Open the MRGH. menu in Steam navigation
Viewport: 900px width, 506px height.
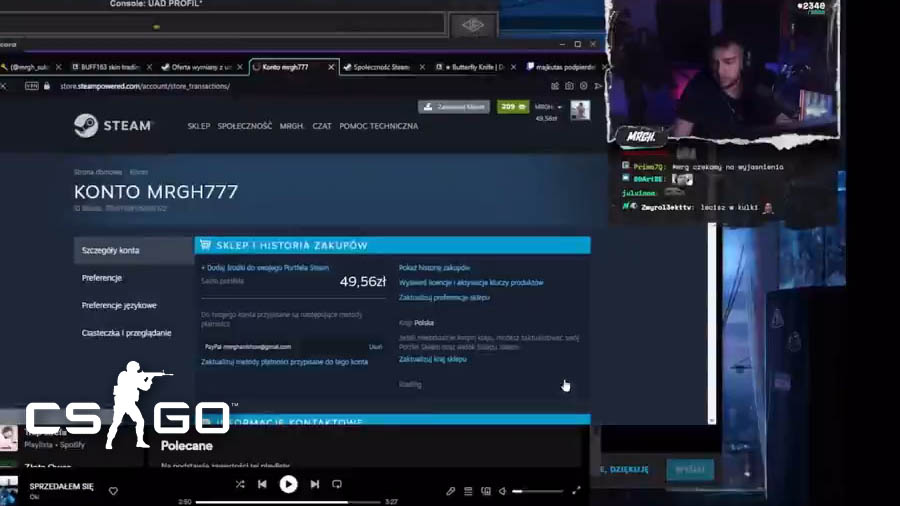pos(292,126)
